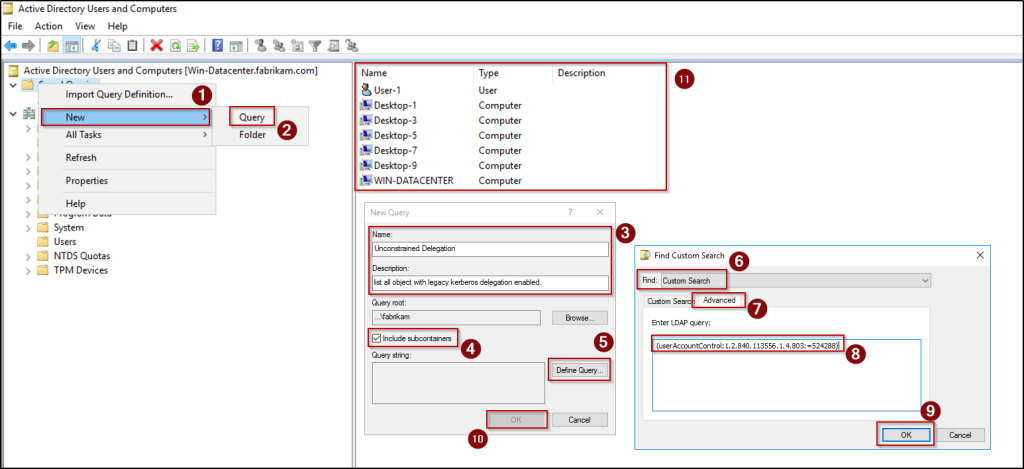Click the Up one level folder icon

click(52, 45)
